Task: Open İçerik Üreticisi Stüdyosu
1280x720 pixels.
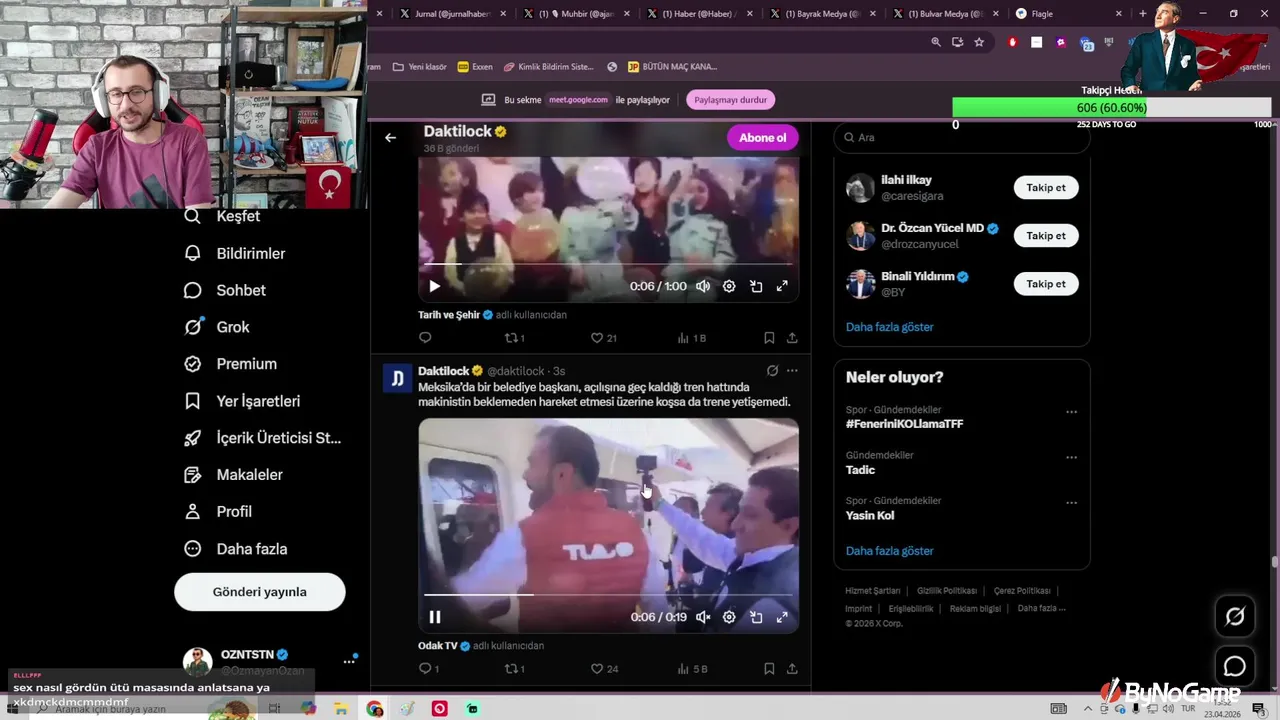Action: pos(263,438)
